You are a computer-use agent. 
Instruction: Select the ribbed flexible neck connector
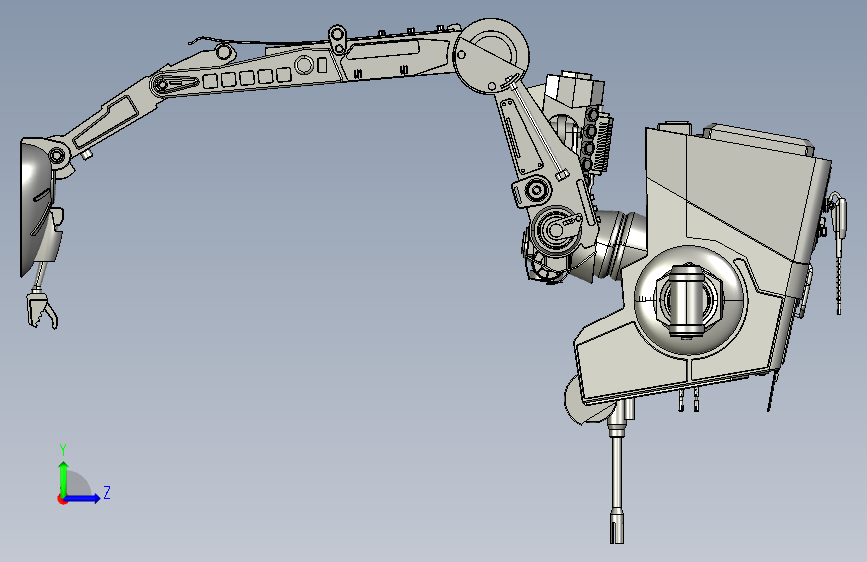coord(617,245)
